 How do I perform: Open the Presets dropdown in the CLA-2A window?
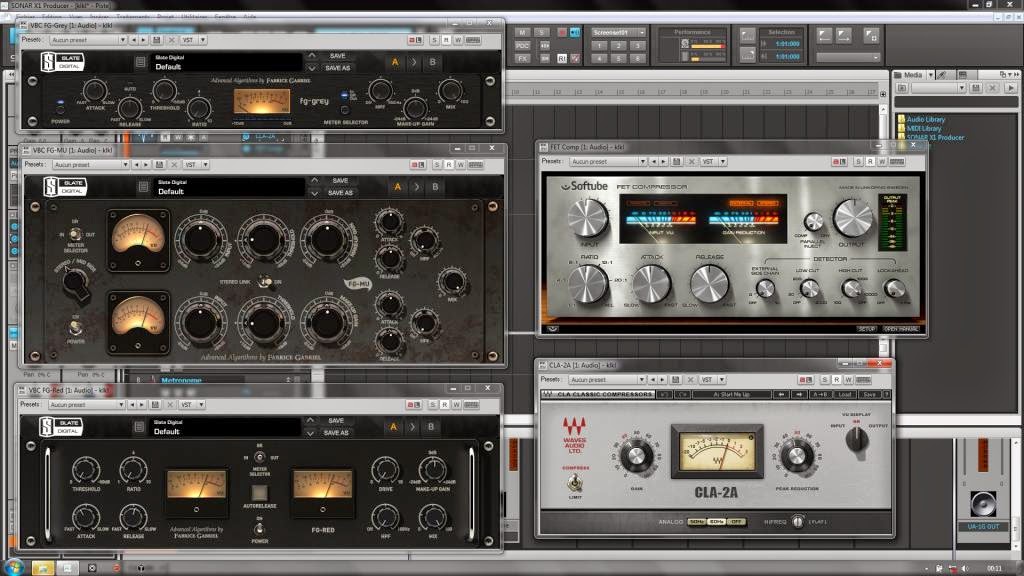pyautogui.click(x=607, y=379)
